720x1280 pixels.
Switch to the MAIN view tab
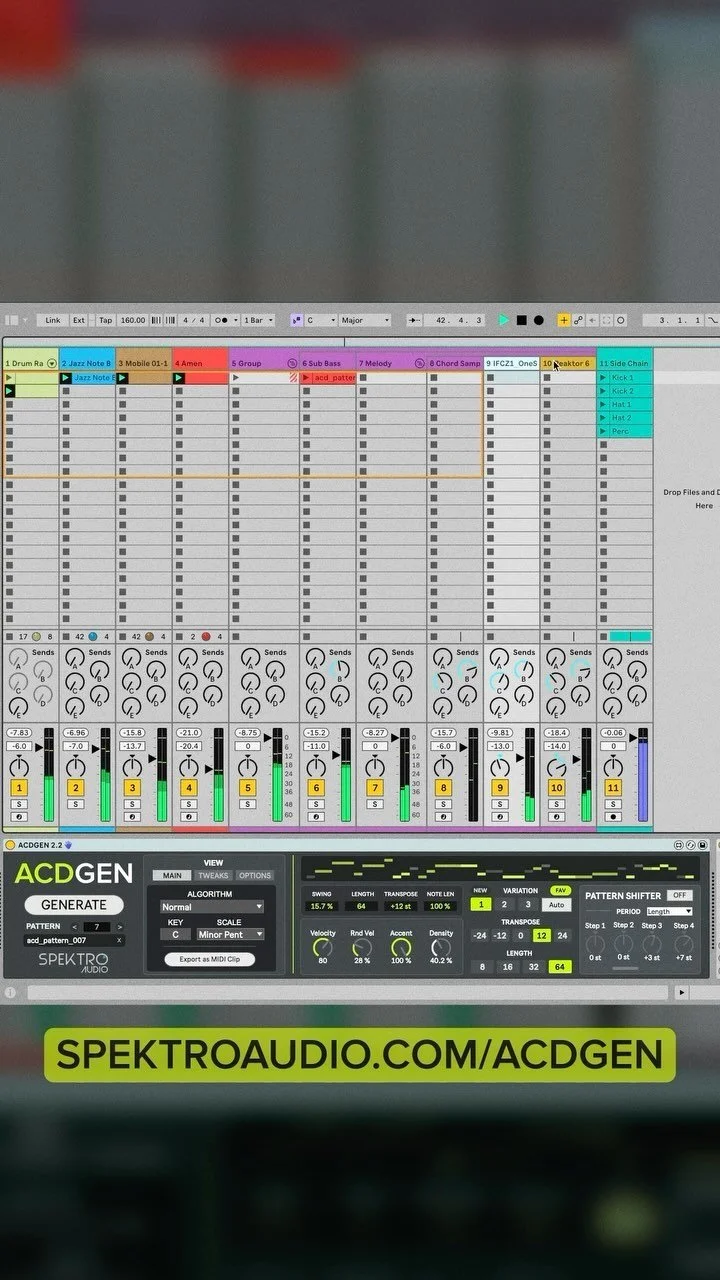172,875
